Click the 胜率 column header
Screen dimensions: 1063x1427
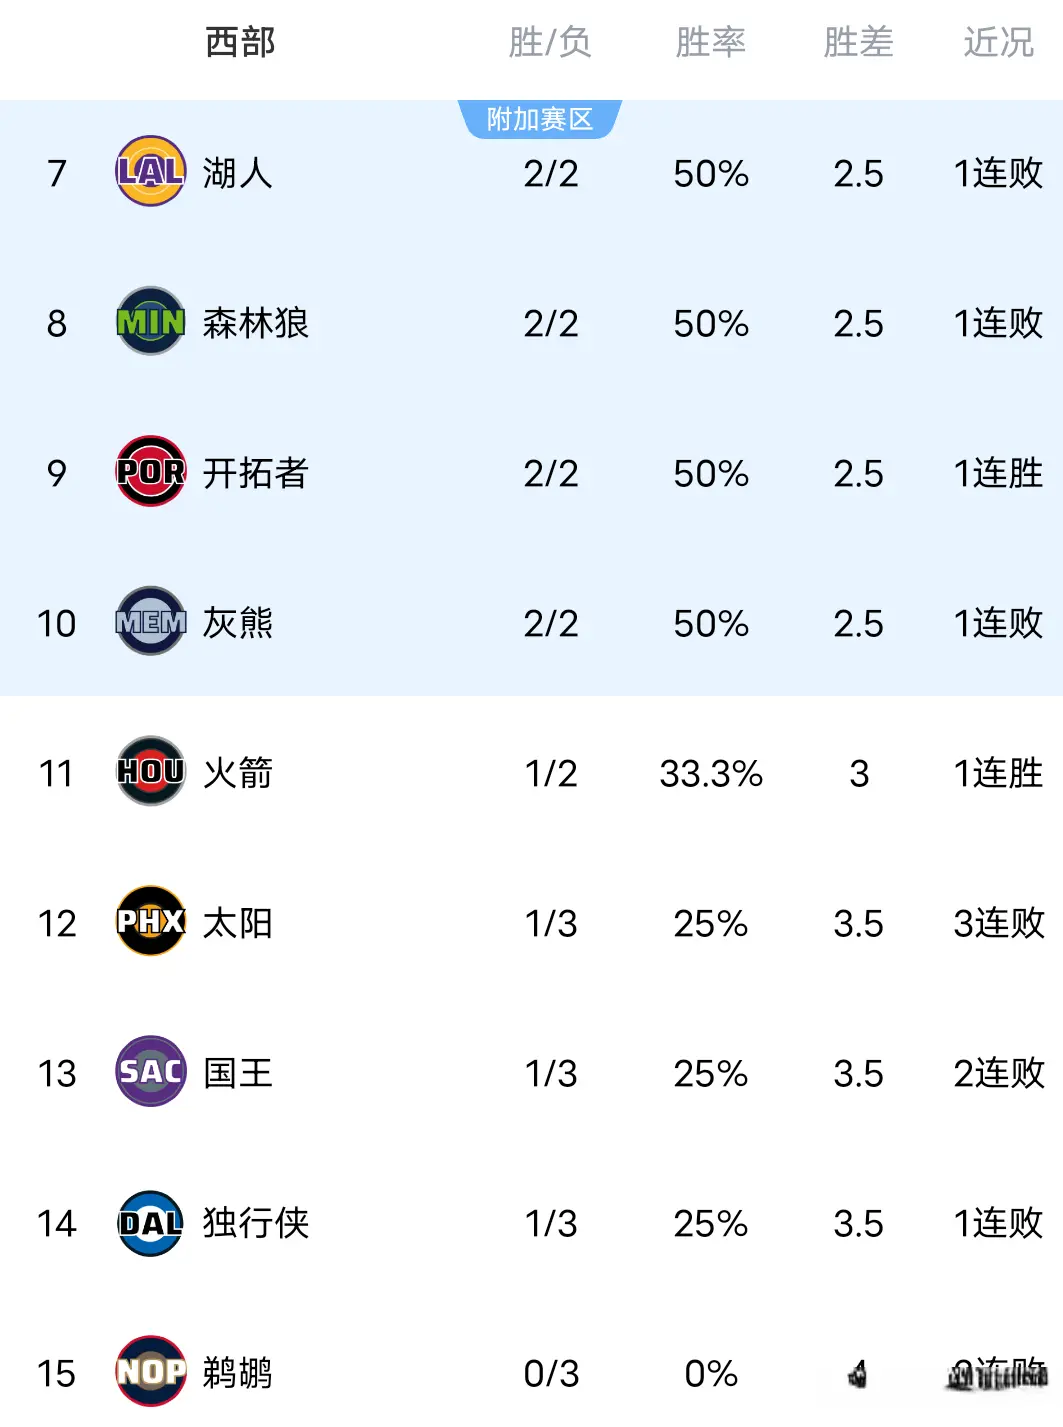[x=710, y=42]
